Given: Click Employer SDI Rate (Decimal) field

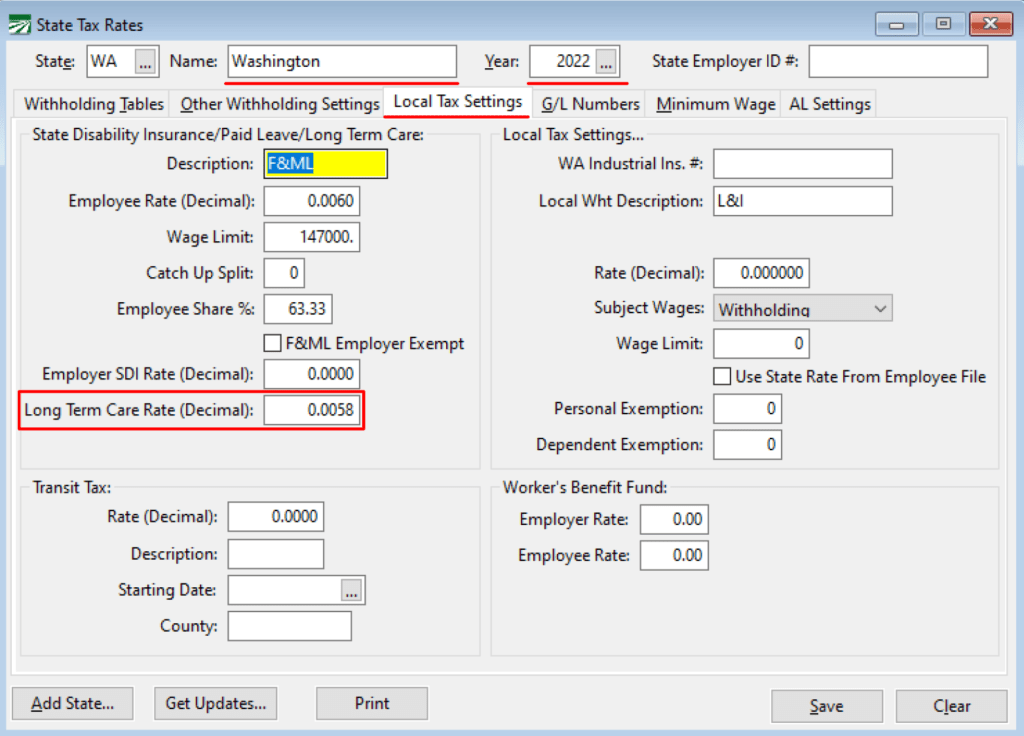Looking at the screenshot, I should (312, 374).
